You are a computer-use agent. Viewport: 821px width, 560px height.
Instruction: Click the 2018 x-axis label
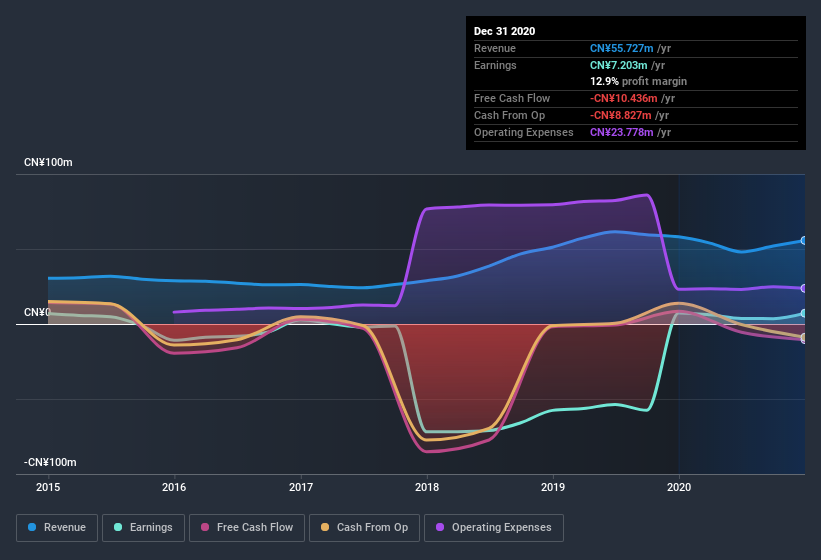coord(427,487)
